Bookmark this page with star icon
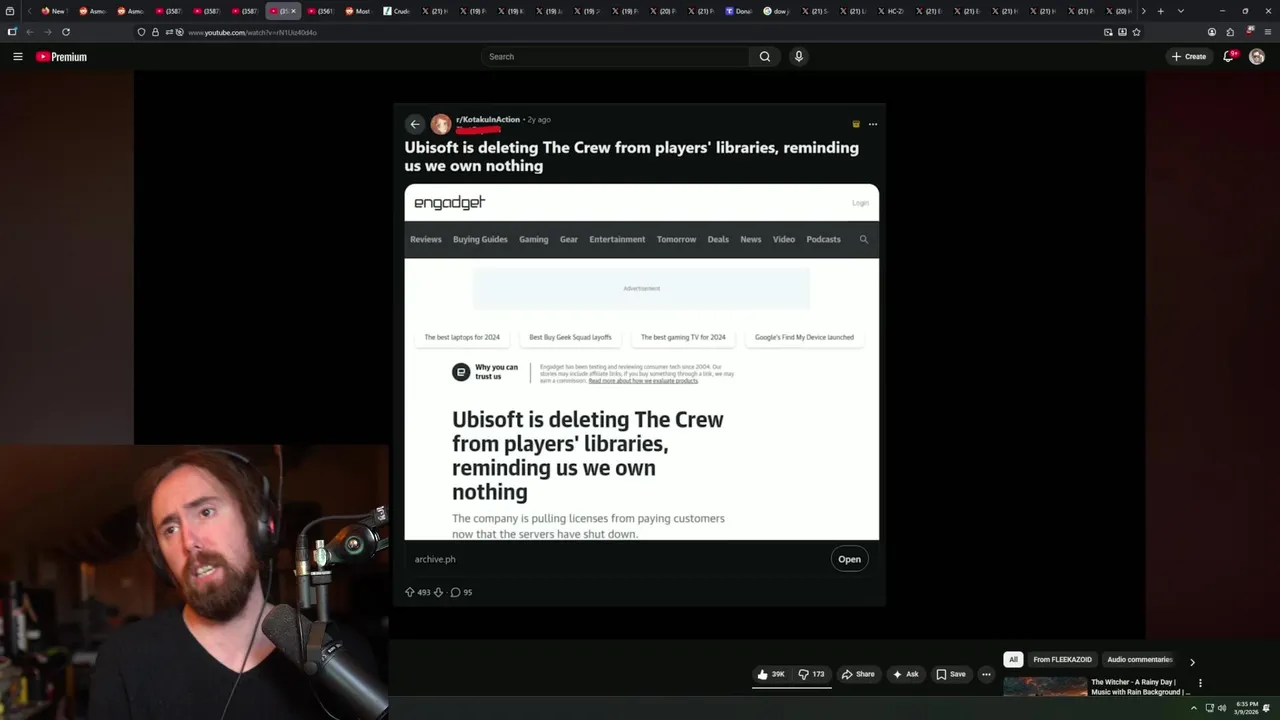This screenshot has height=720, width=1280. pyautogui.click(x=1136, y=32)
